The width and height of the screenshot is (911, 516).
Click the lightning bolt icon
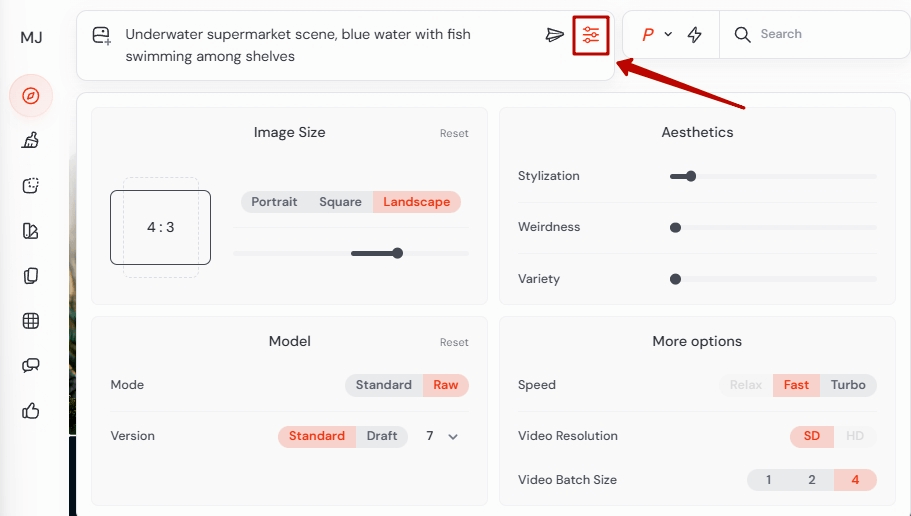[x=694, y=35]
